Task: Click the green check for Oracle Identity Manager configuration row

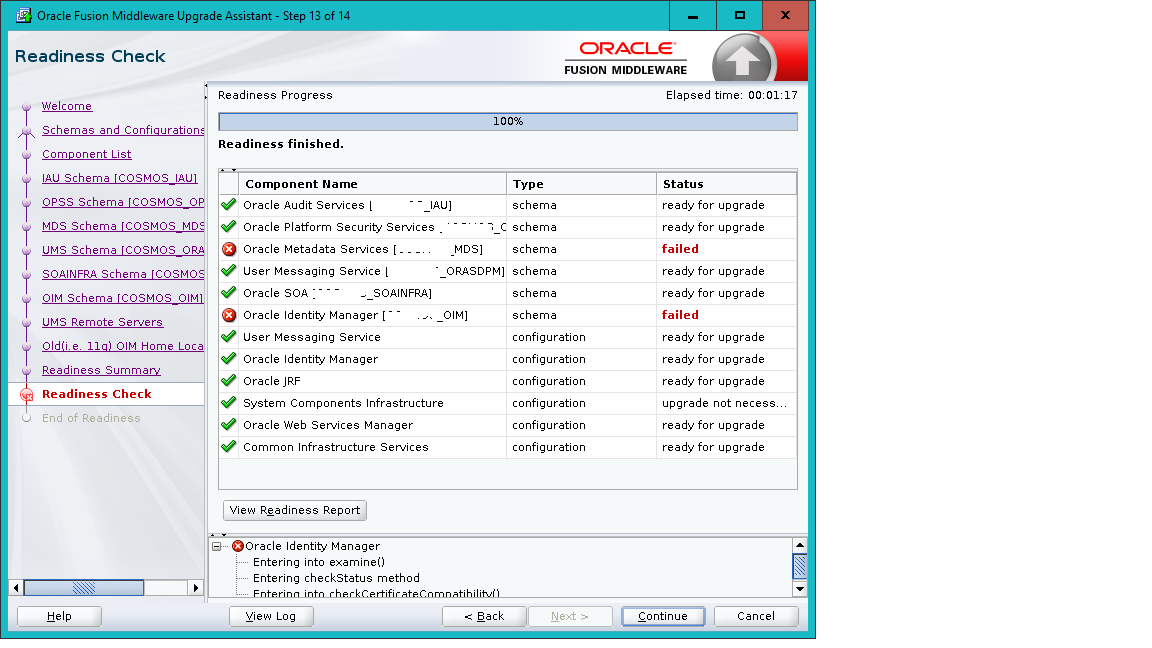Action: pyautogui.click(x=228, y=359)
